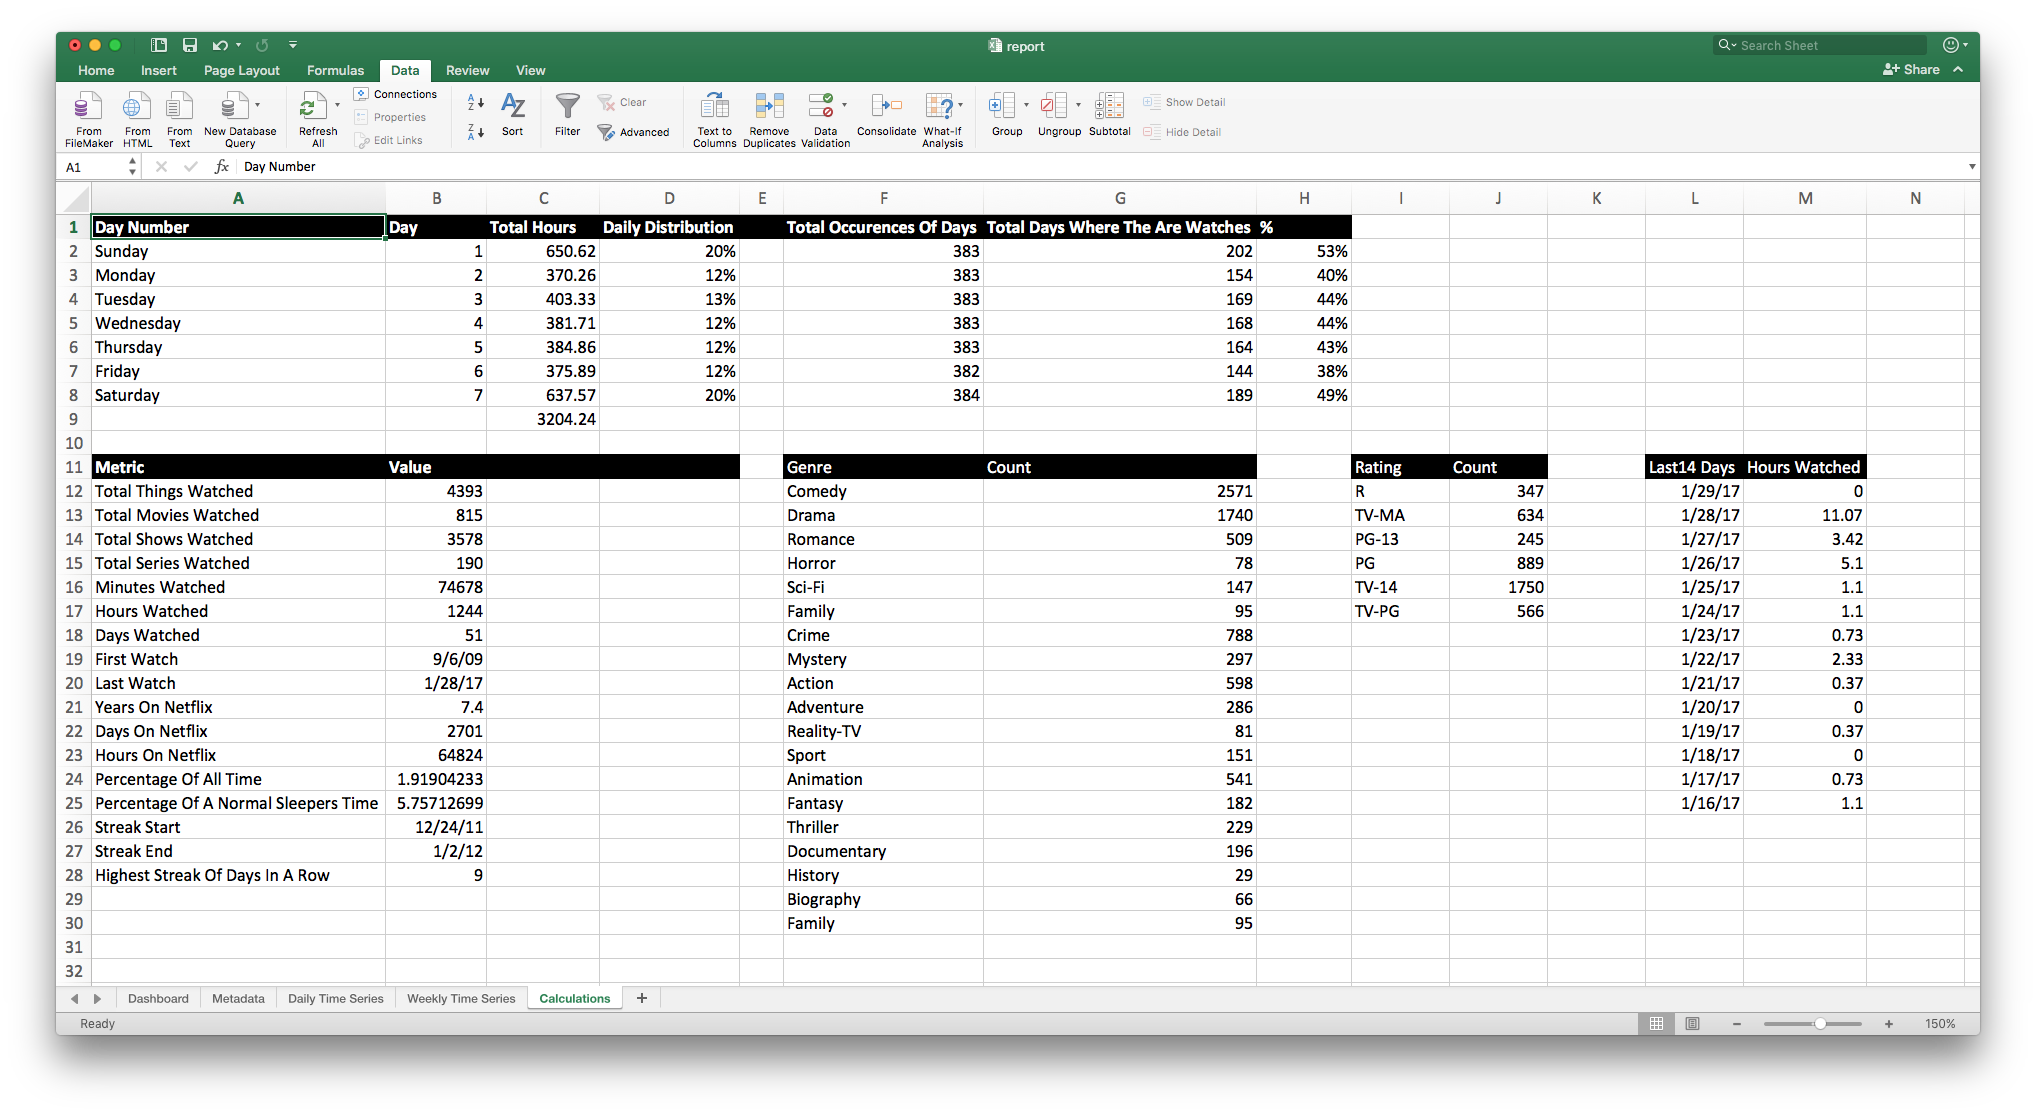Expand New Database Query dropdown arrow
This screenshot has height=1115, width=2036.
[257, 105]
